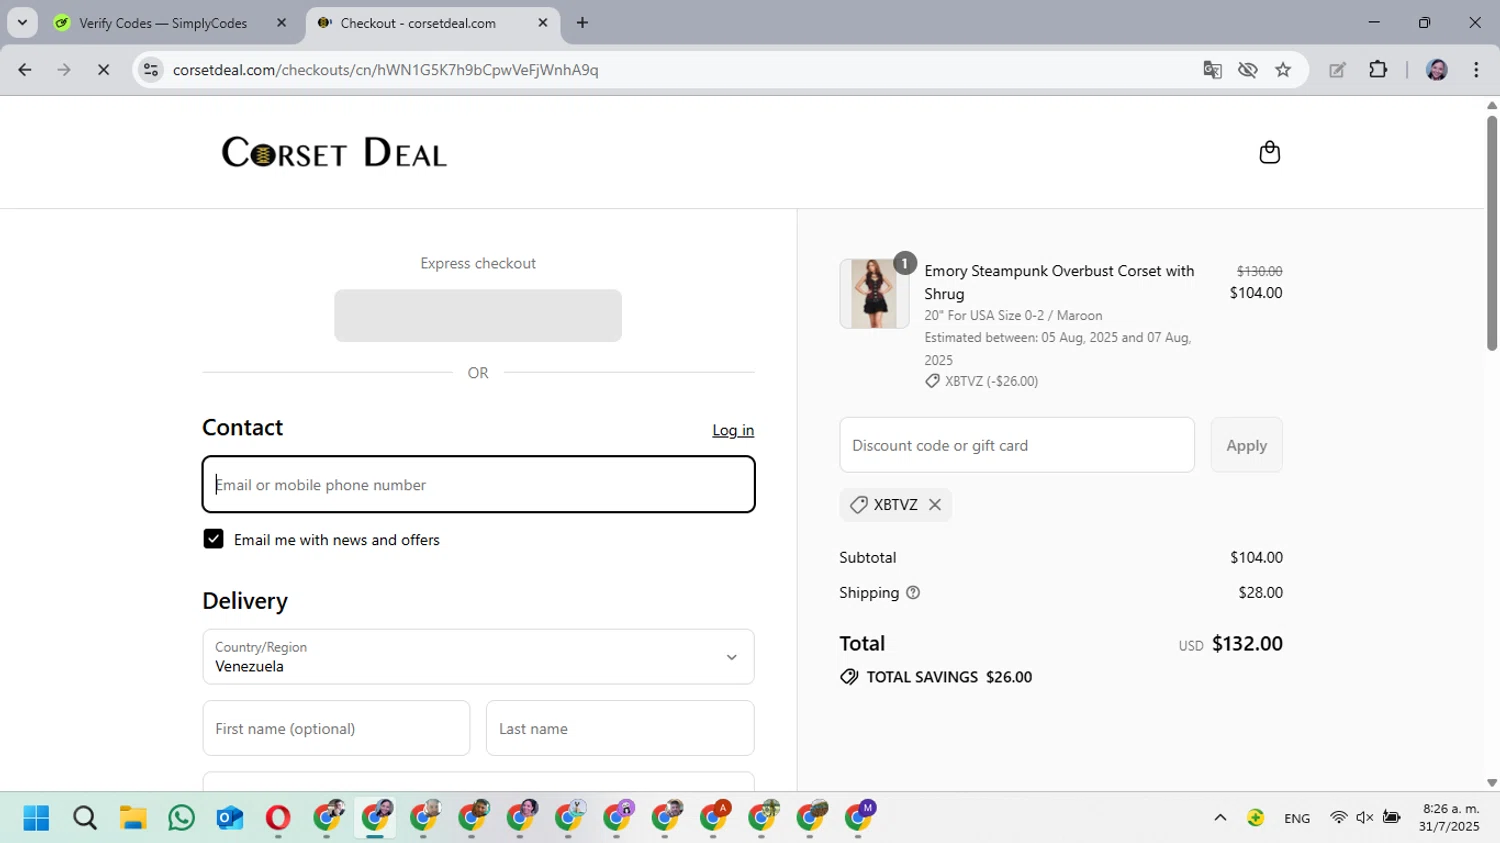The width and height of the screenshot is (1500, 843).
Task: Click the $28.00 shipping value
Action: (1260, 593)
